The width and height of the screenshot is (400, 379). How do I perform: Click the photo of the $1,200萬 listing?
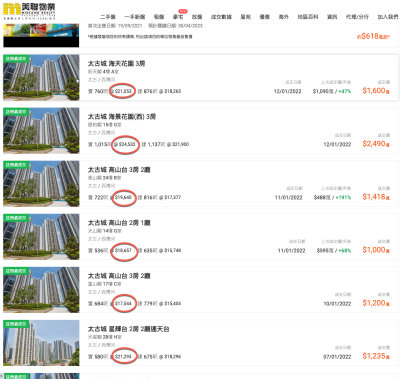coord(41,290)
